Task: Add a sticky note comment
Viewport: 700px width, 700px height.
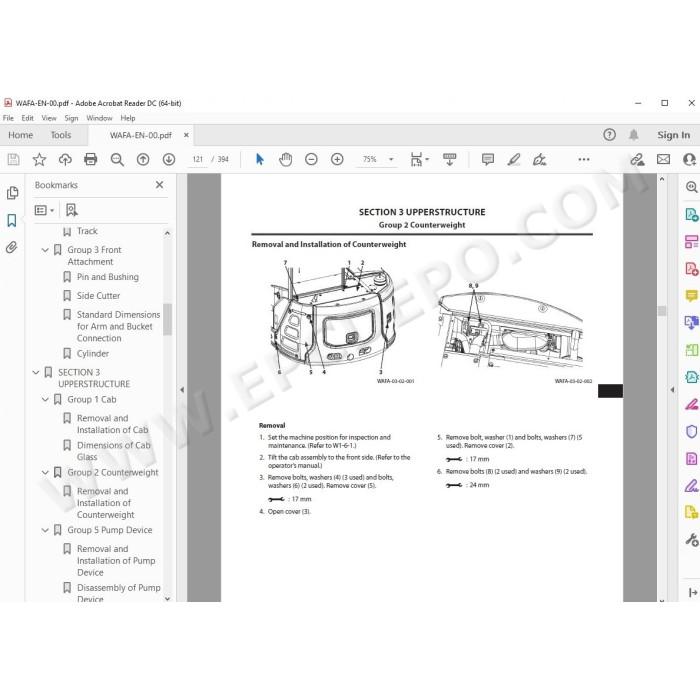Action: click(488, 159)
